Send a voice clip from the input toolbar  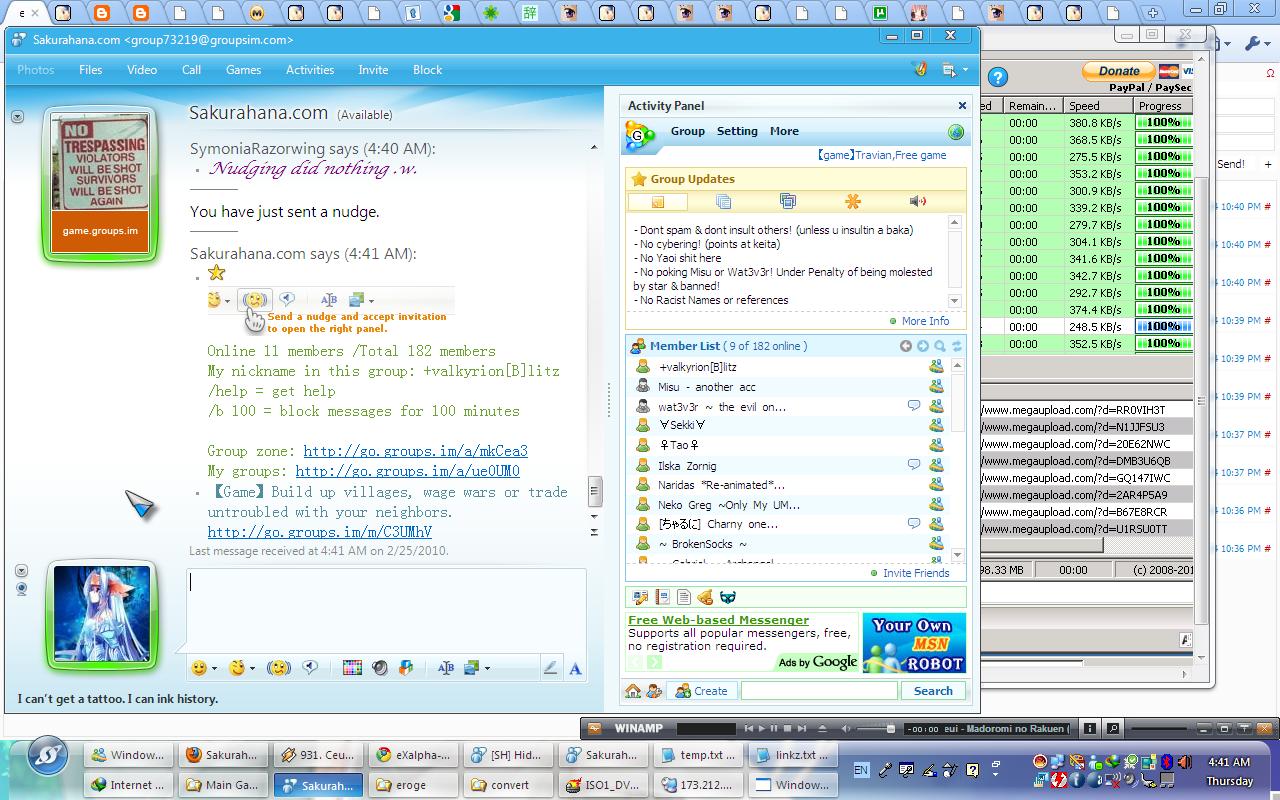click(310, 668)
